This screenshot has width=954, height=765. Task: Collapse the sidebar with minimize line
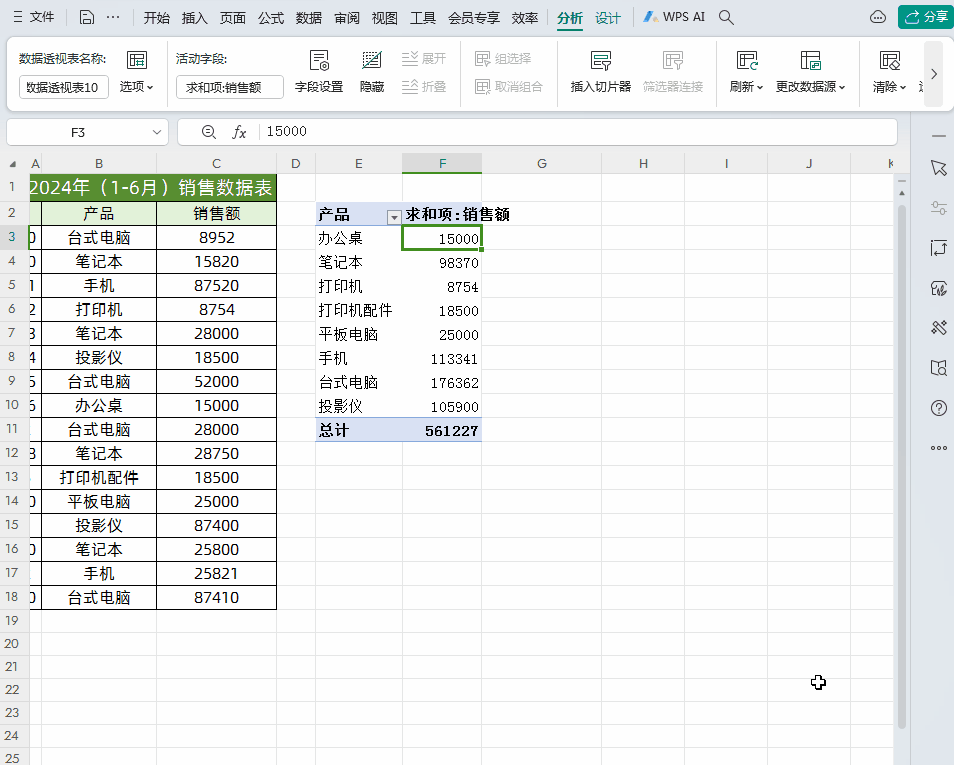939,136
